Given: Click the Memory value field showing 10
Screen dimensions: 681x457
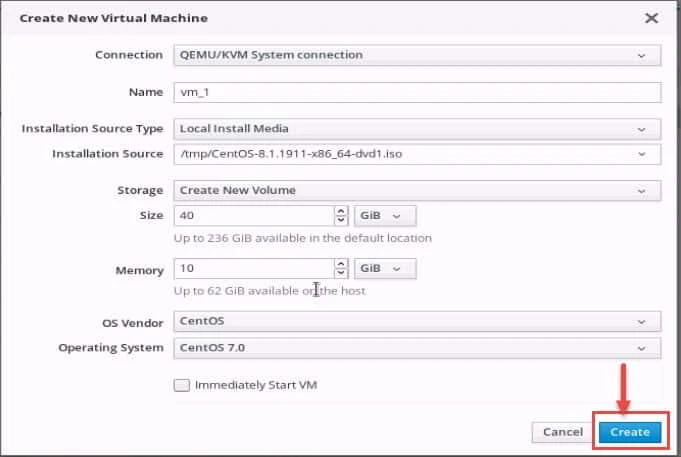Looking at the screenshot, I should click(254, 268).
